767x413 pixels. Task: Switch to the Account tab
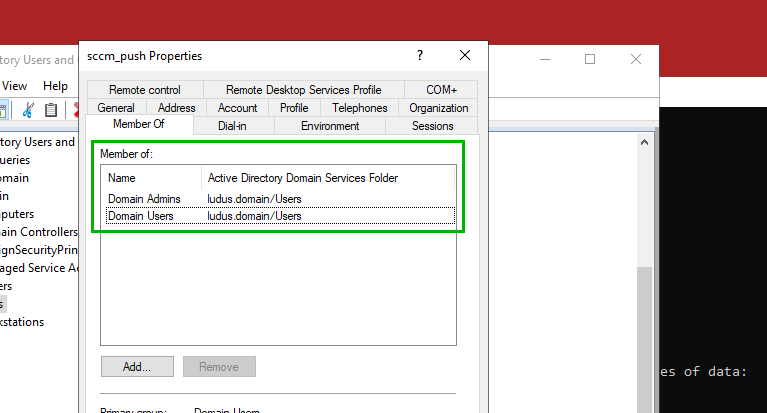click(237, 108)
